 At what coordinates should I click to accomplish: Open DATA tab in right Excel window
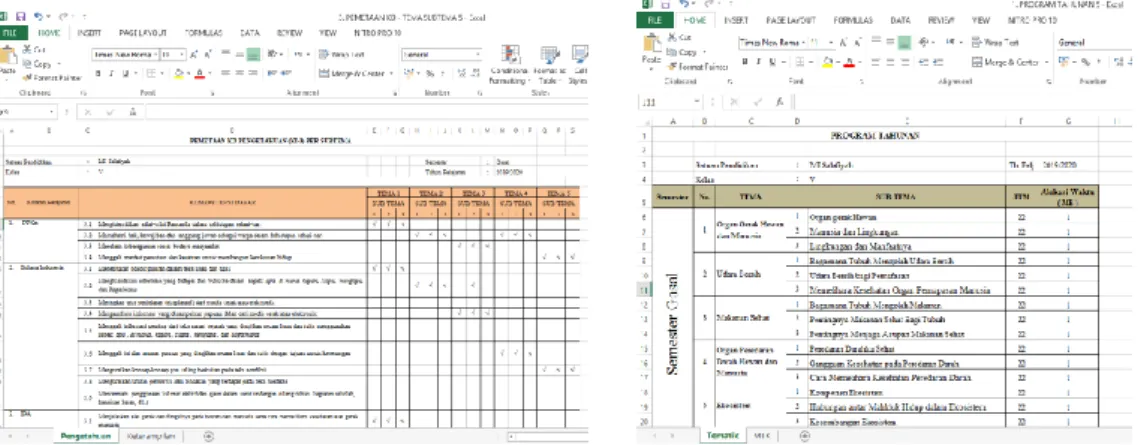coord(901,20)
